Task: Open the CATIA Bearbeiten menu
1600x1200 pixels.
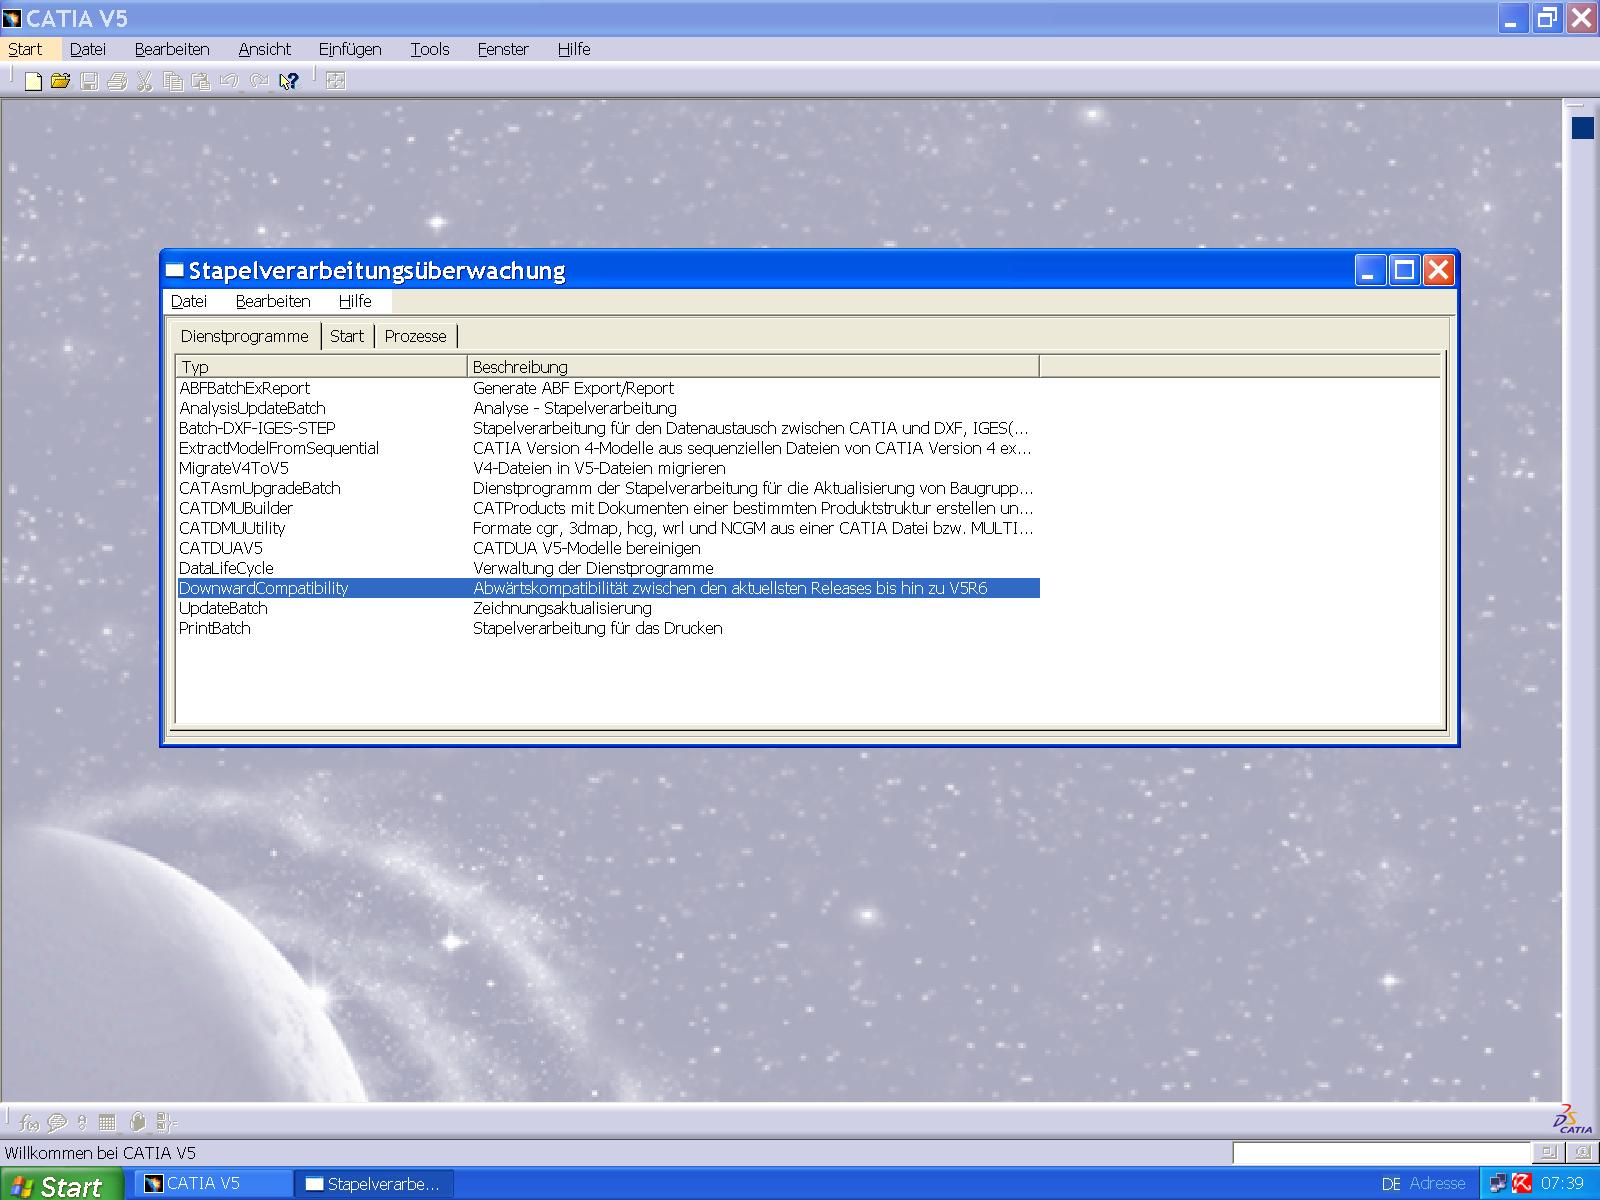Action: click(x=172, y=49)
